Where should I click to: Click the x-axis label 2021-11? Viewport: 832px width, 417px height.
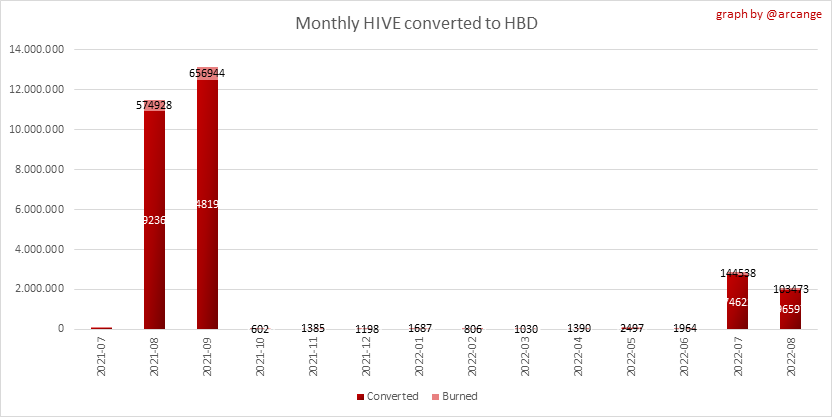pos(314,357)
